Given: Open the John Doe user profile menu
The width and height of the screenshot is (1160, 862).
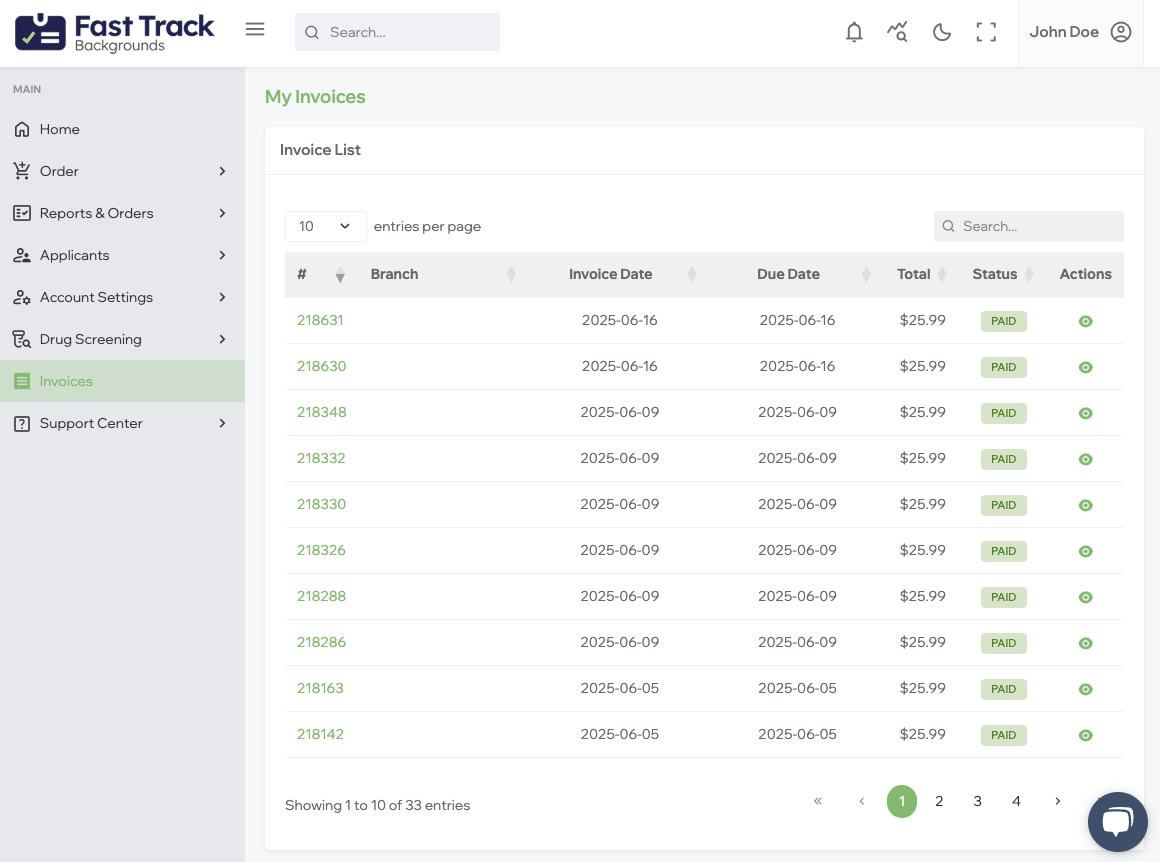Looking at the screenshot, I should (x=1080, y=32).
